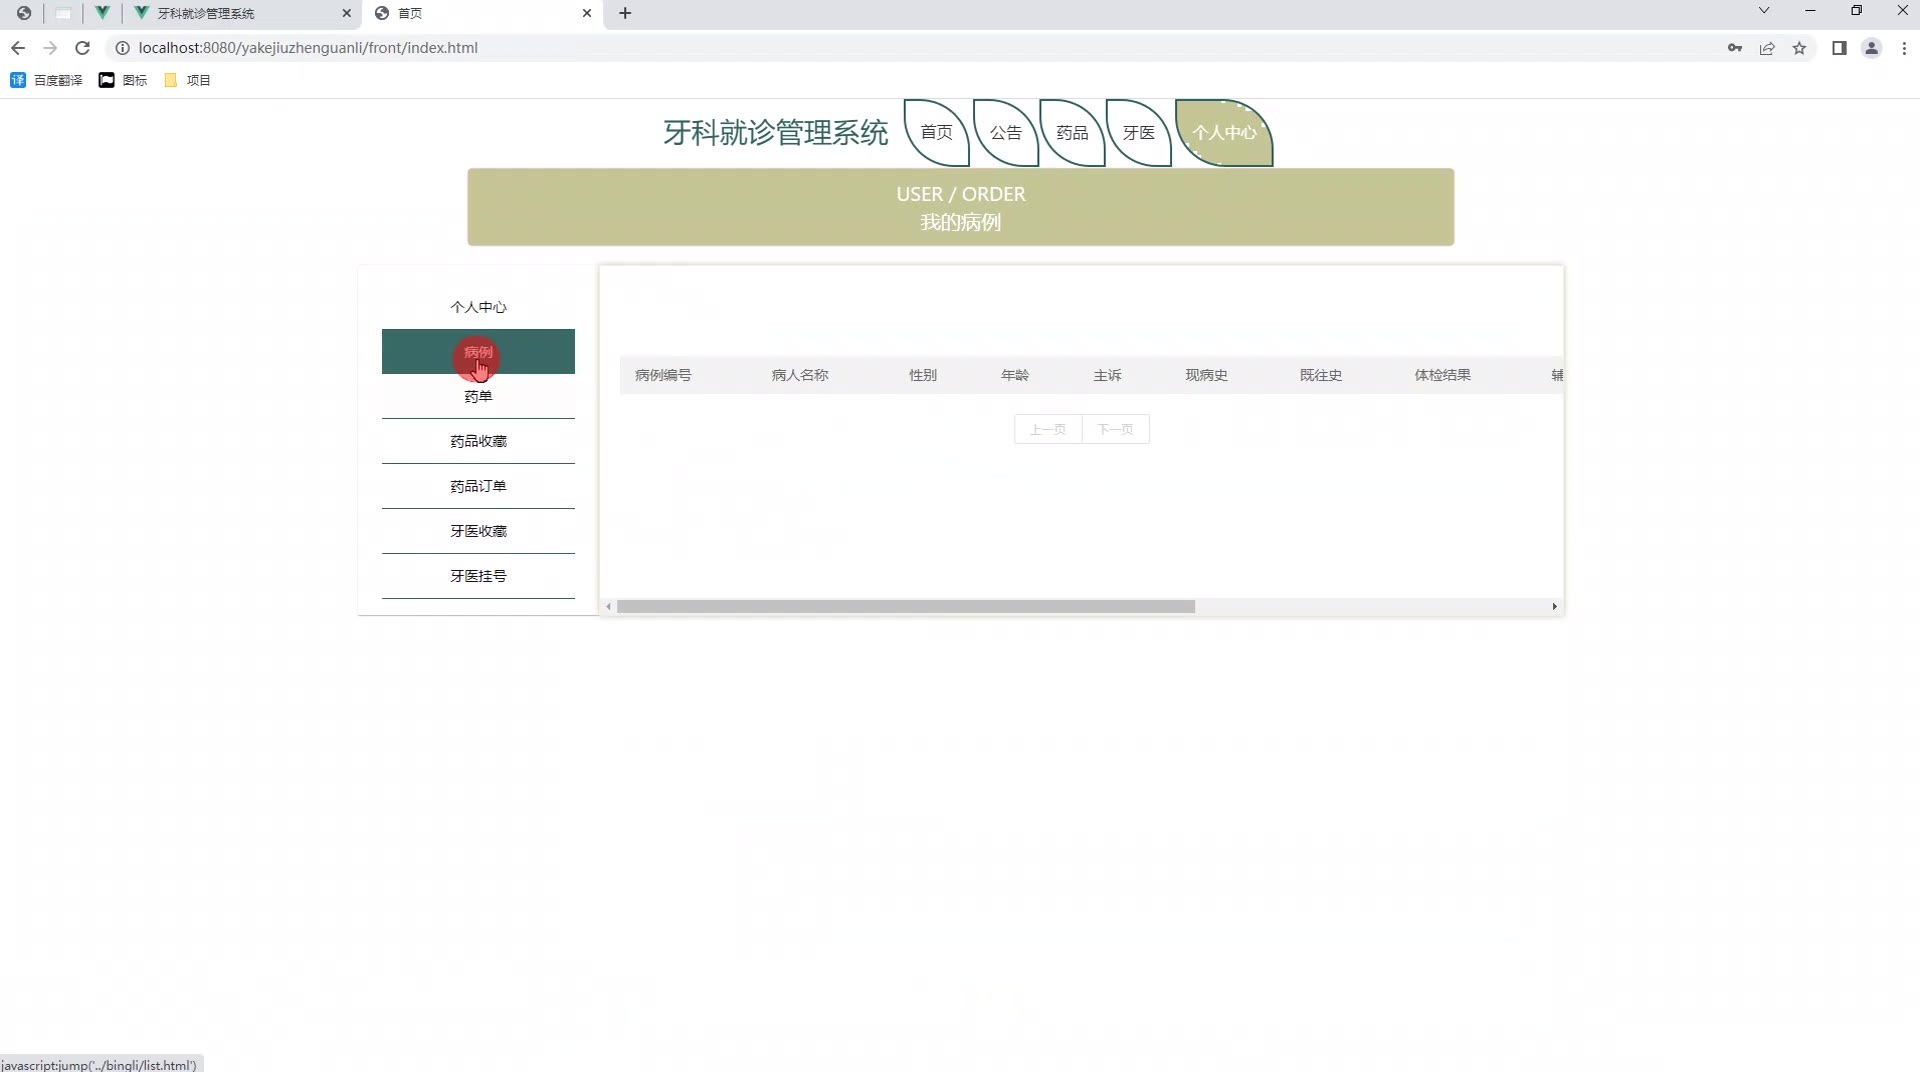Open the 项目 bookmarks folder

coord(187,80)
